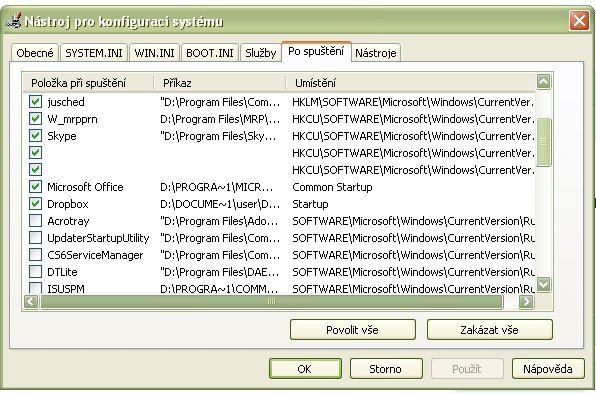Image resolution: width=596 pixels, height=394 pixels.
Task: Close the system configuration window
Action: pos(579,21)
